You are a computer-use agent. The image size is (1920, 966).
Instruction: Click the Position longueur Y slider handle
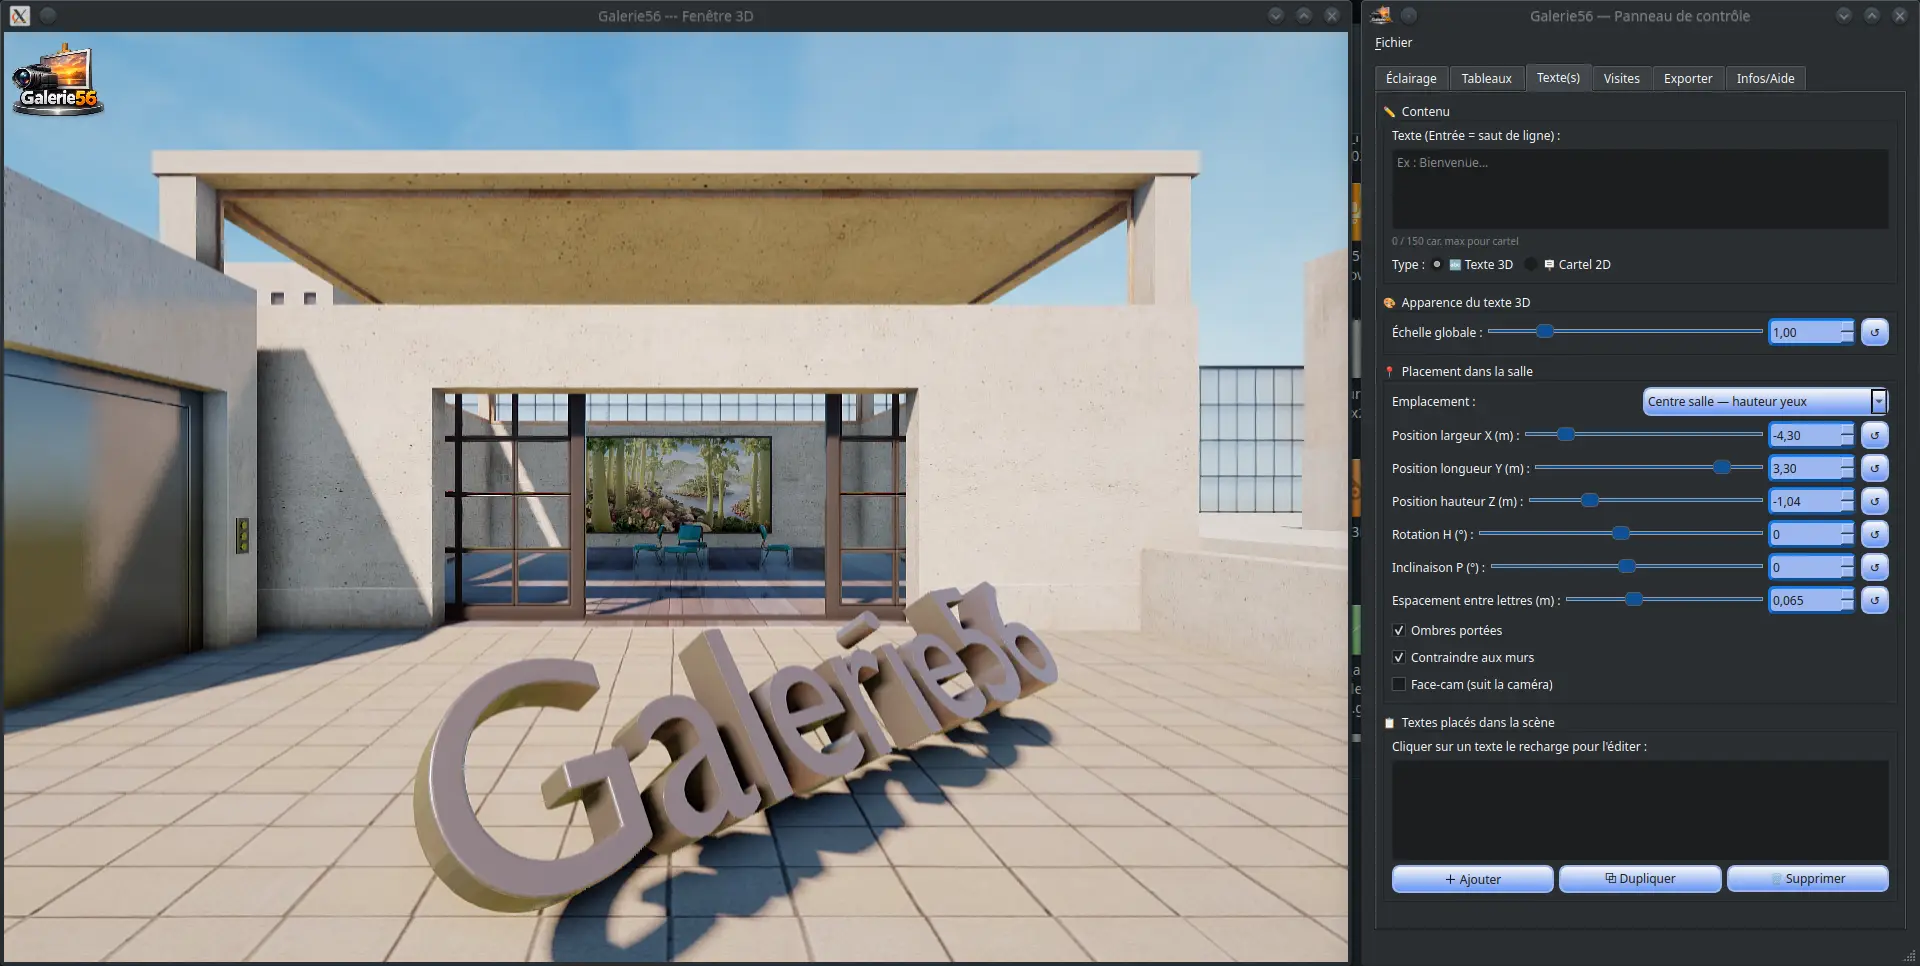click(x=1722, y=467)
